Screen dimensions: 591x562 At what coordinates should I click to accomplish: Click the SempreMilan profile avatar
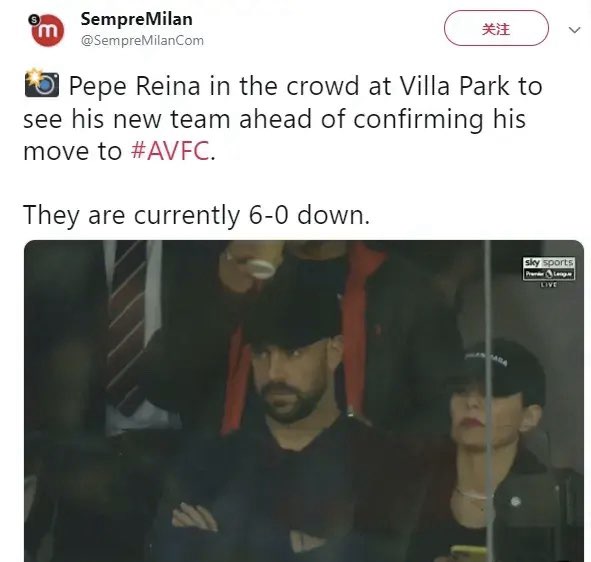[47, 30]
